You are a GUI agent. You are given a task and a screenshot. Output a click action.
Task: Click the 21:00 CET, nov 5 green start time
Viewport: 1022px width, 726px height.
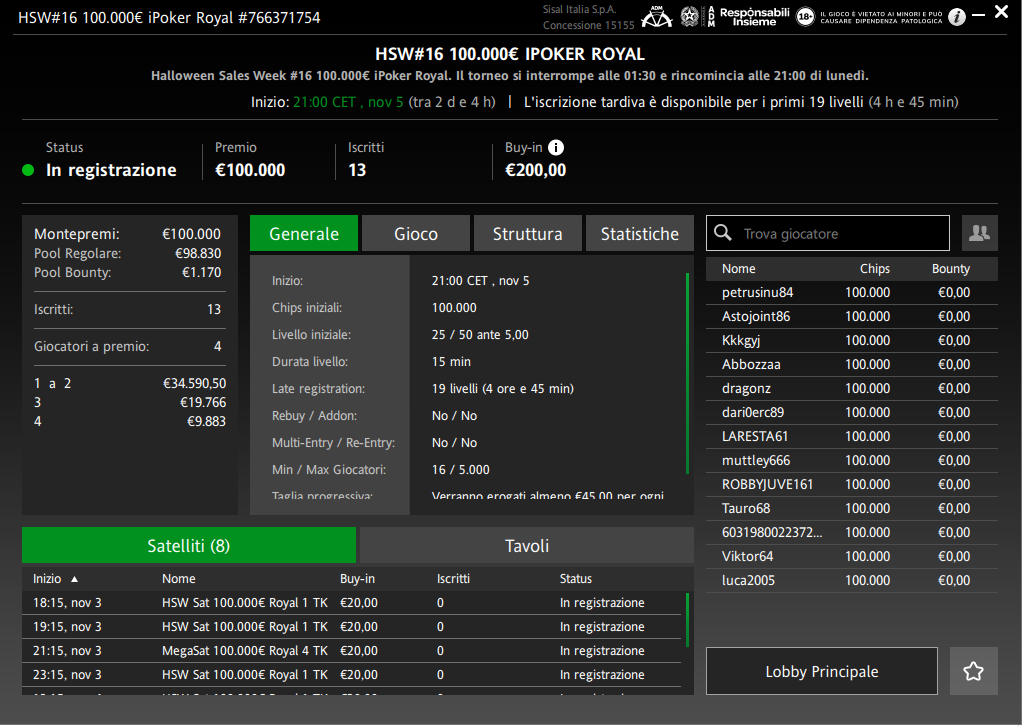(348, 102)
